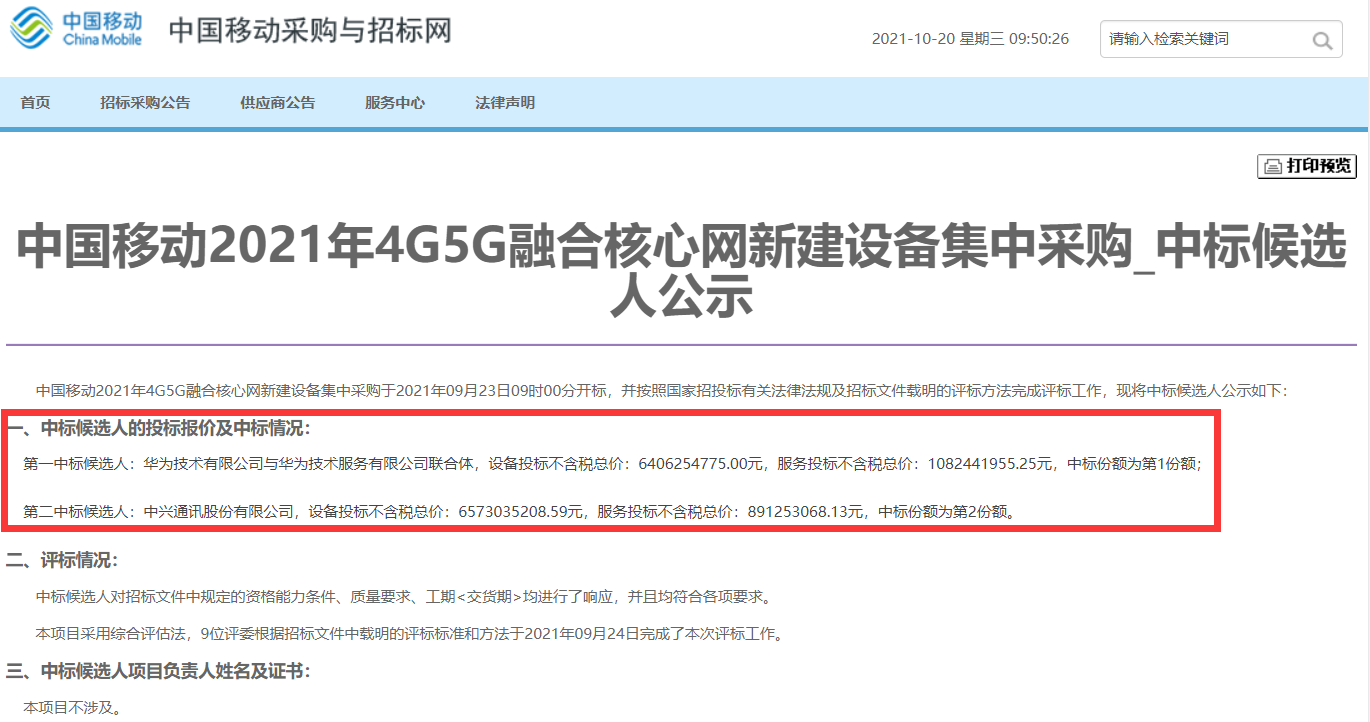The image size is (1370, 722).
Task: Open the 首页 menu item
Action: [35, 103]
